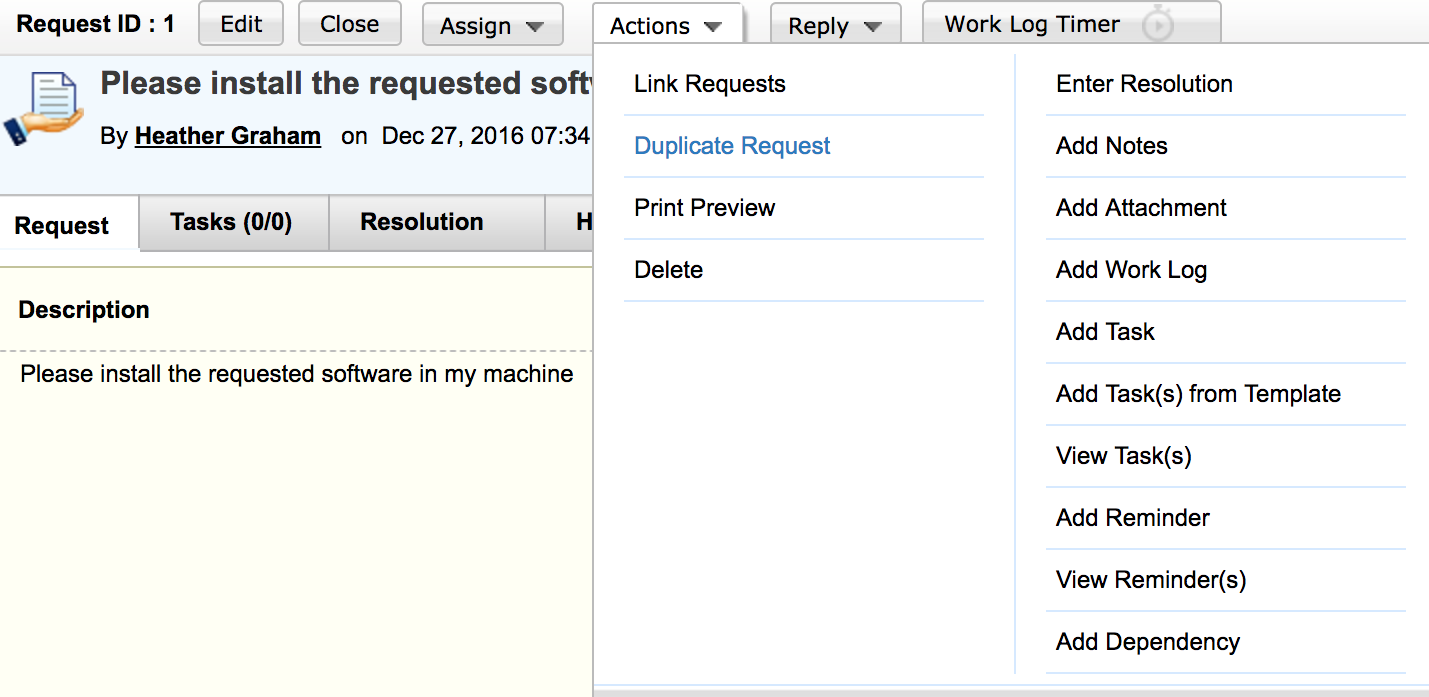Click the Edit button
Viewport: 1429px width, 697px height.
click(x=241, y=24)
